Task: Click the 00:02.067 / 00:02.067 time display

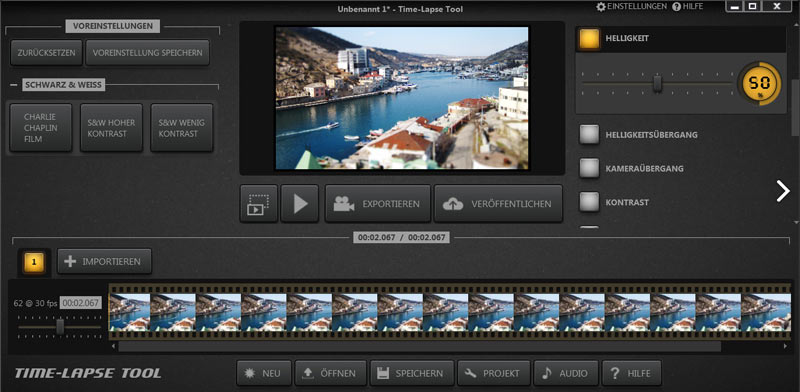Action: [402, 237]
